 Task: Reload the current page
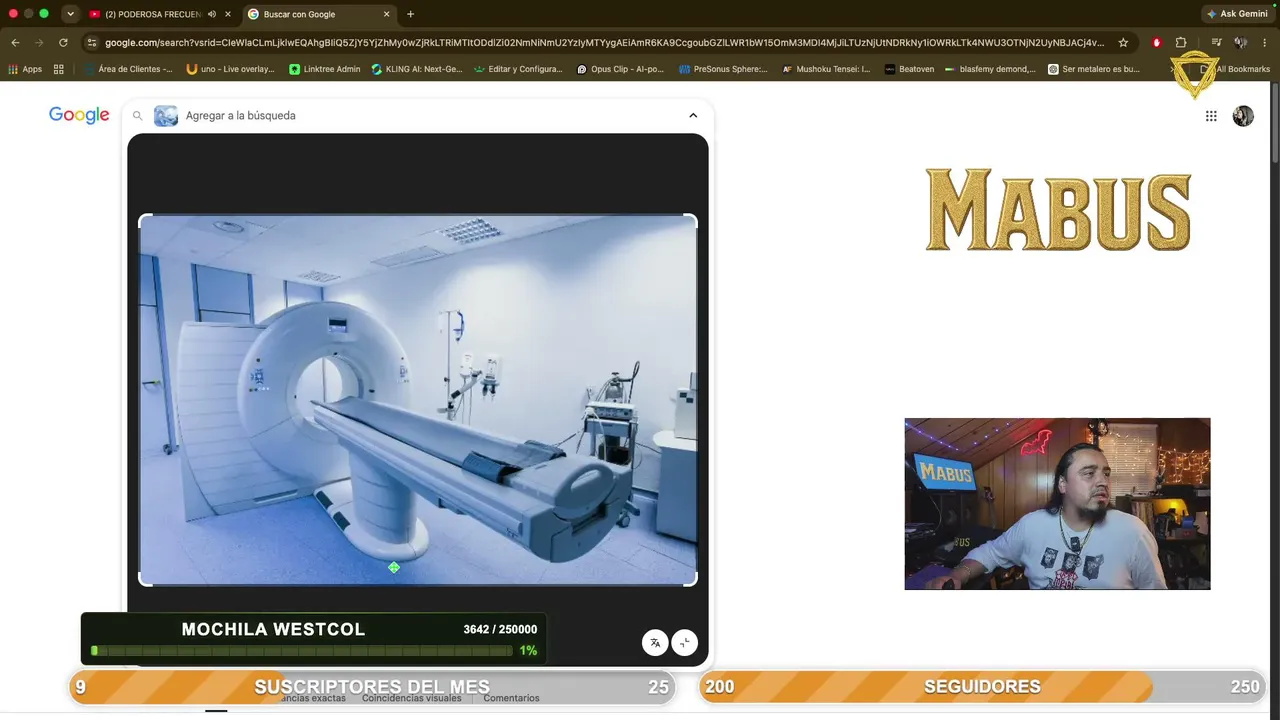click(63, 43)
